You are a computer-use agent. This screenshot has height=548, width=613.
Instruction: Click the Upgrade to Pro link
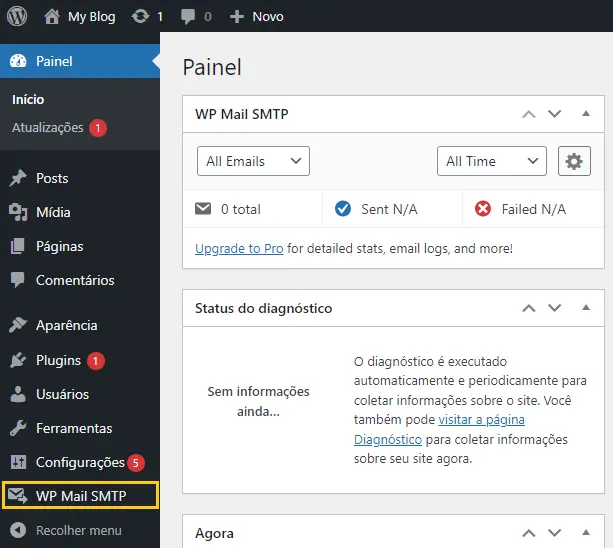[x=239, y=249]
